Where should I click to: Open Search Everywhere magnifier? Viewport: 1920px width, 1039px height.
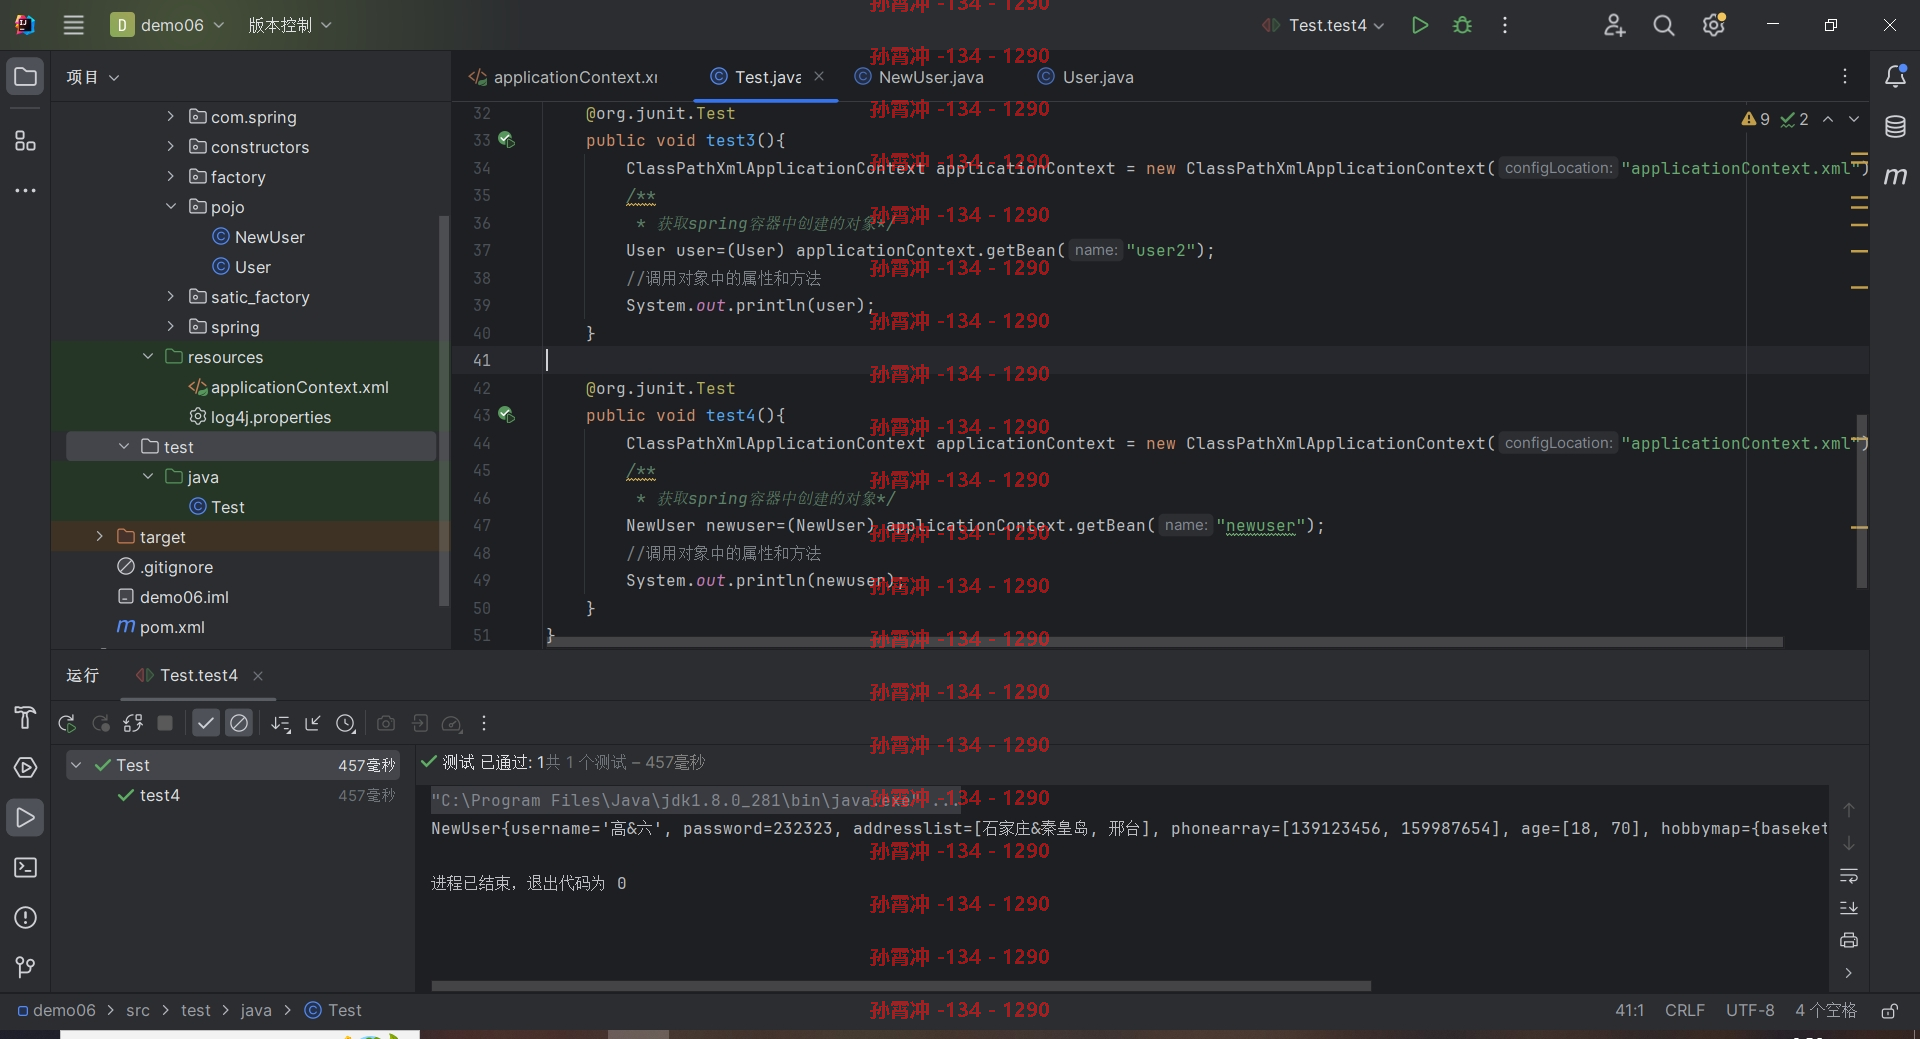(1664, 25)
